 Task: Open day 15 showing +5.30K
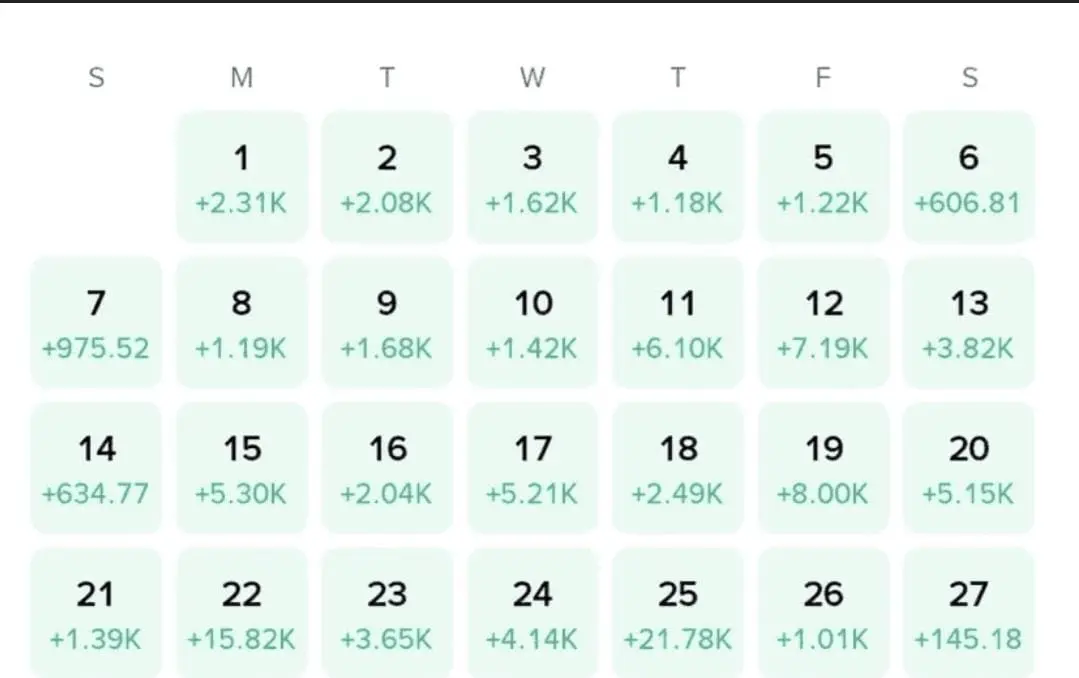point(242,468)
